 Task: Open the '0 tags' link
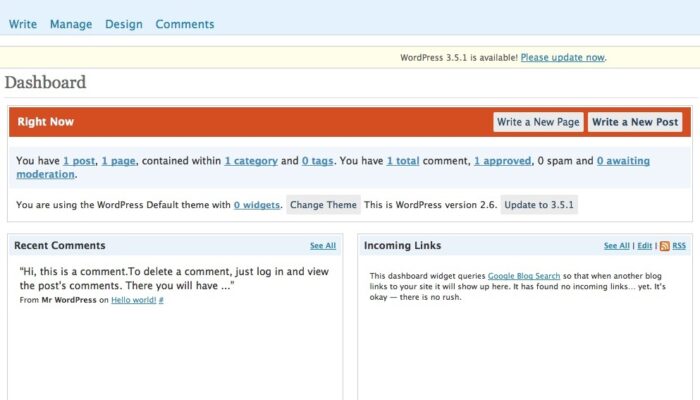click(317, 161)
